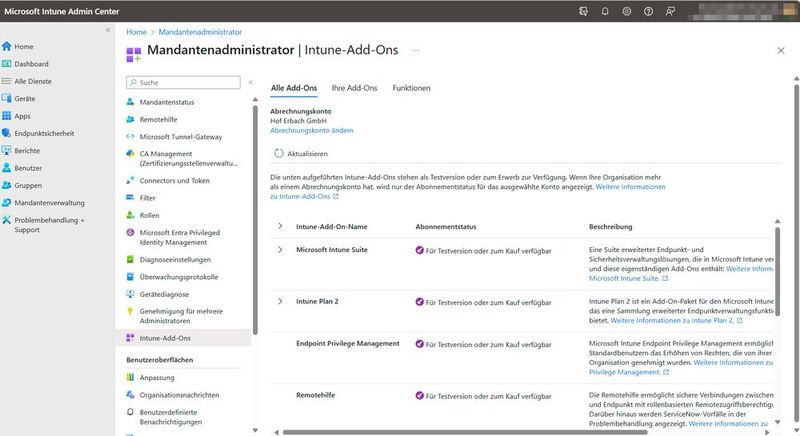The image size is (800, 436).
Task: Click the Geräte icon in sidebar
Action: (x=7, y=98)
